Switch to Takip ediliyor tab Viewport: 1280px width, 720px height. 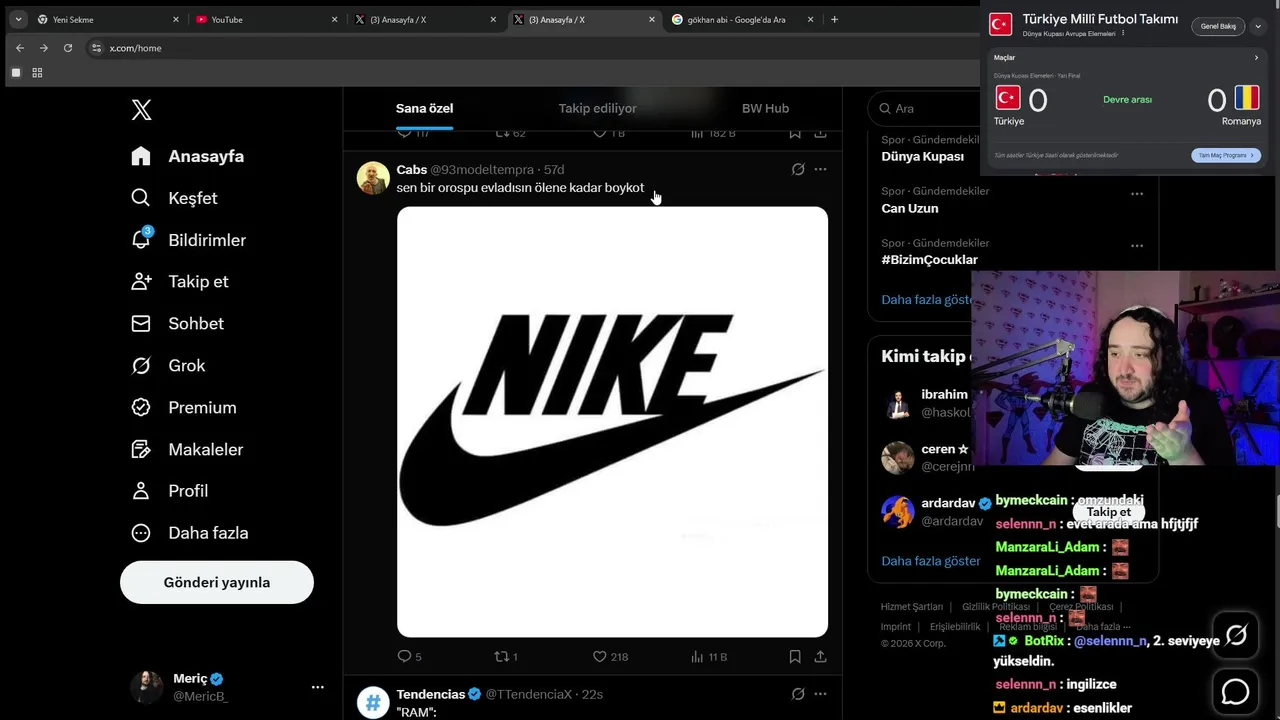(597, 108)
